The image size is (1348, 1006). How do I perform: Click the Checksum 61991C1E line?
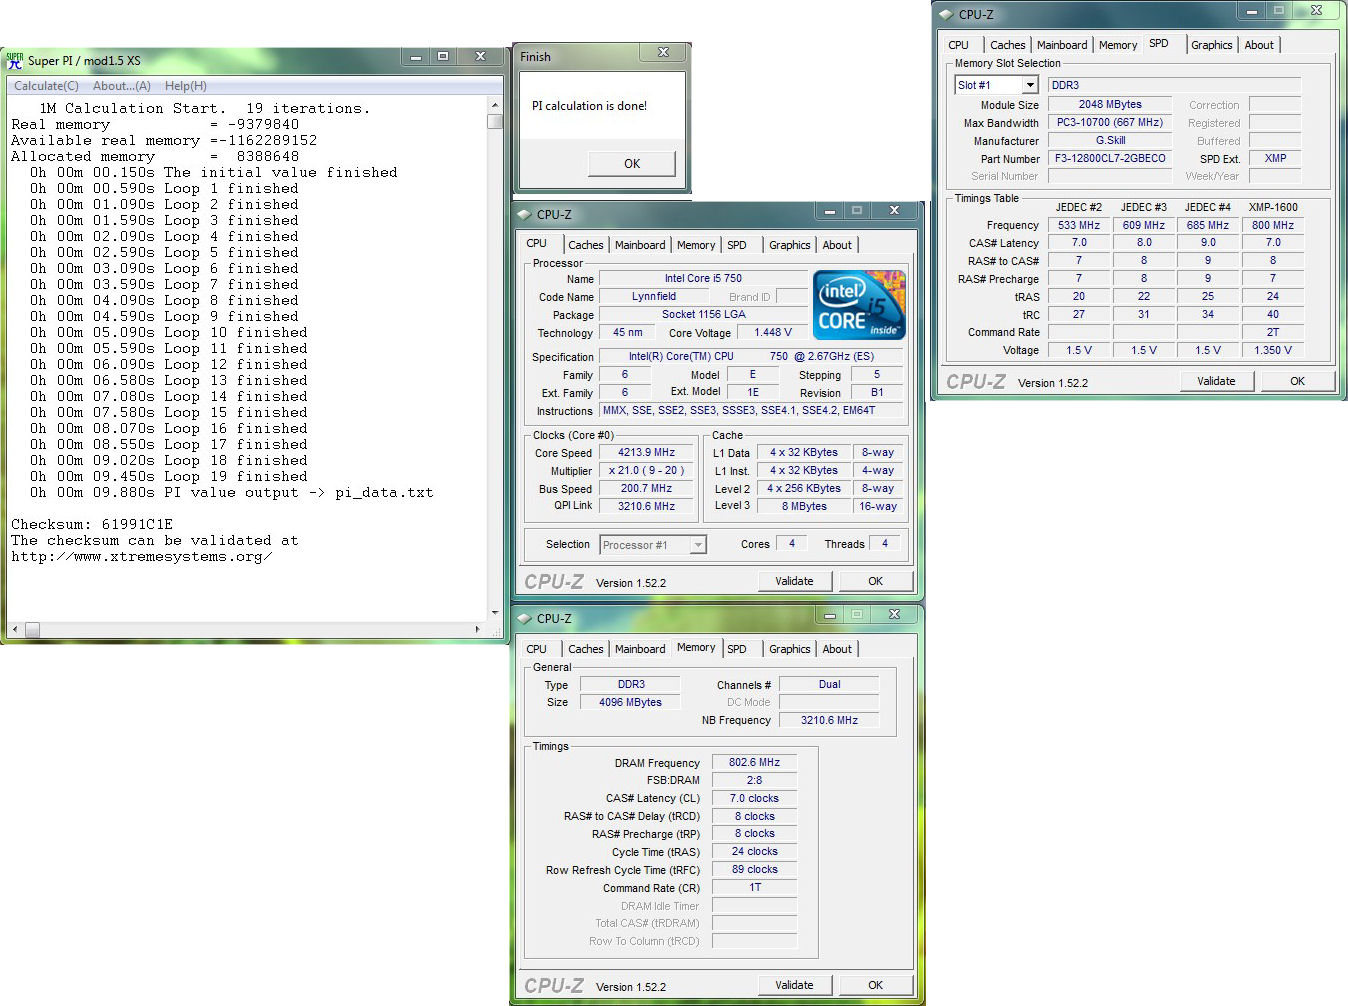coord(92,524)
